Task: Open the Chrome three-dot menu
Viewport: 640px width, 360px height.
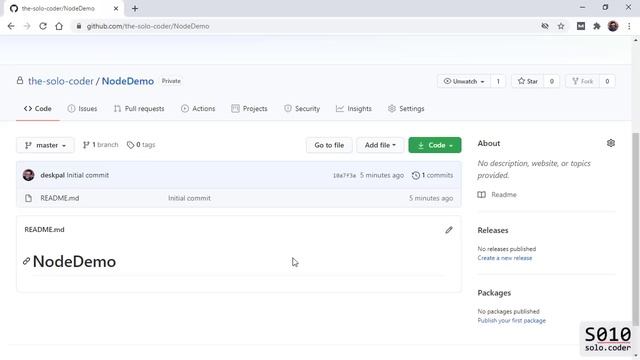Action: 629,26
